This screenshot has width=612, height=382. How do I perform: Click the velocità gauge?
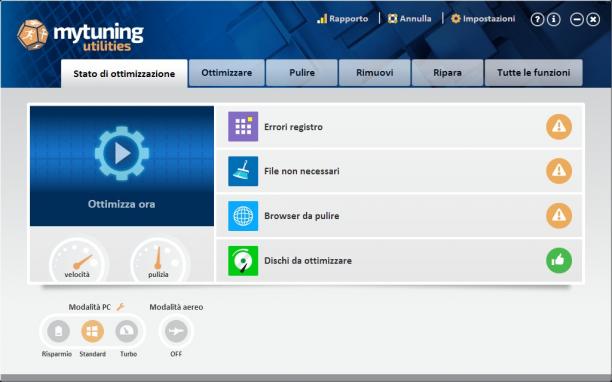(x=78, y=260)
